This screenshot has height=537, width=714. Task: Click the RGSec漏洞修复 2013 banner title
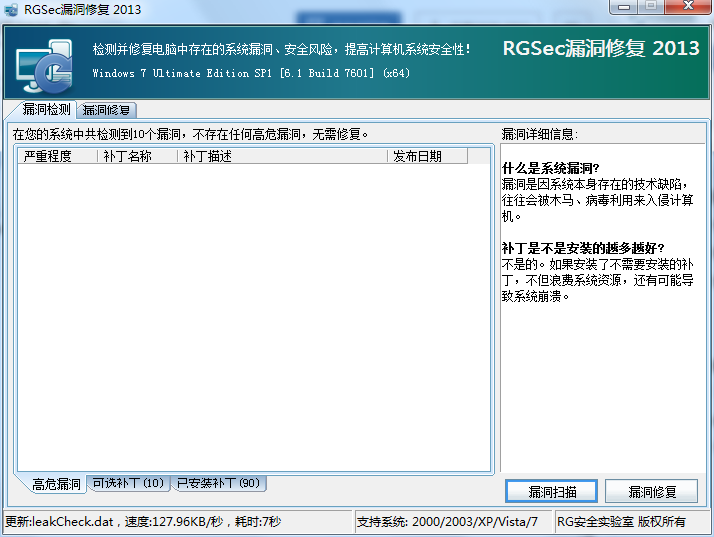(601, 48)
